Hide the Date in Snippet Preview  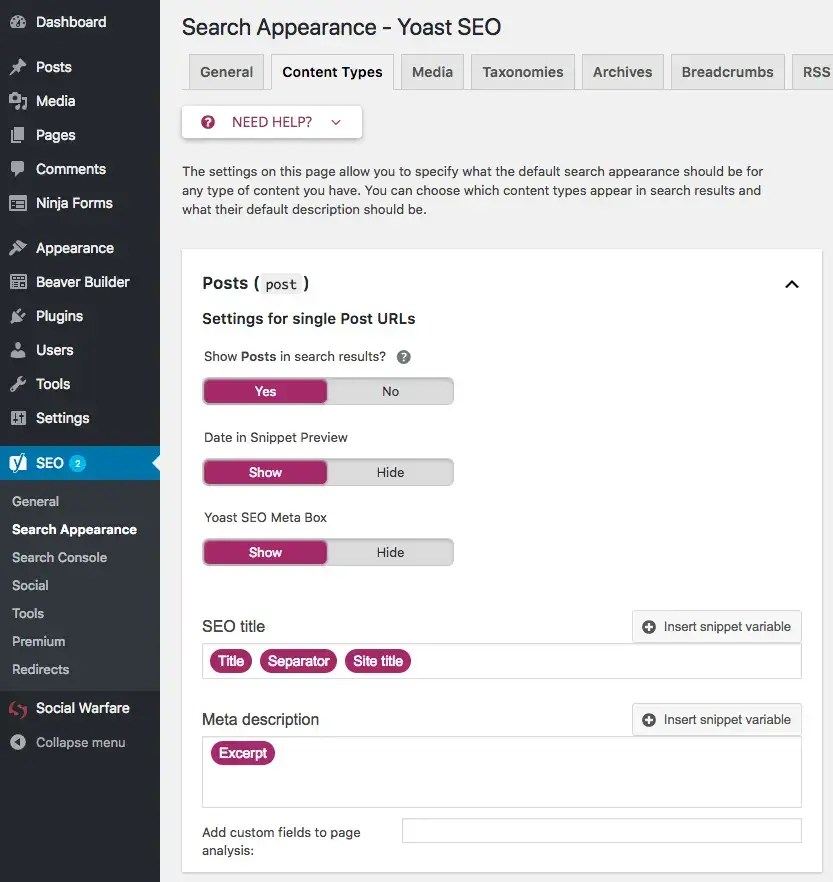[390, 472]
